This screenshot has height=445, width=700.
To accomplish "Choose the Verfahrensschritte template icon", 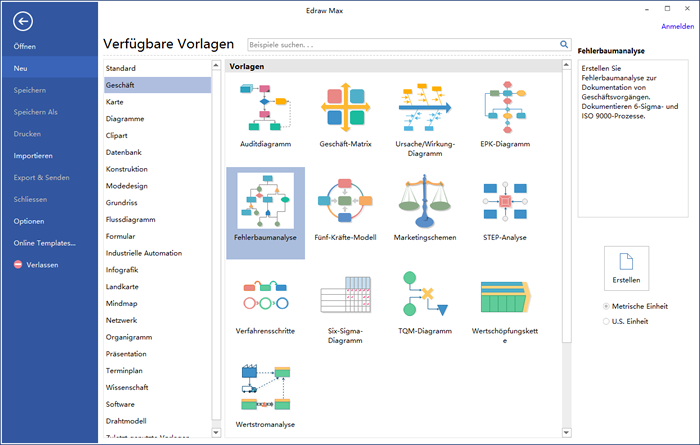I will tap(265, 295).
